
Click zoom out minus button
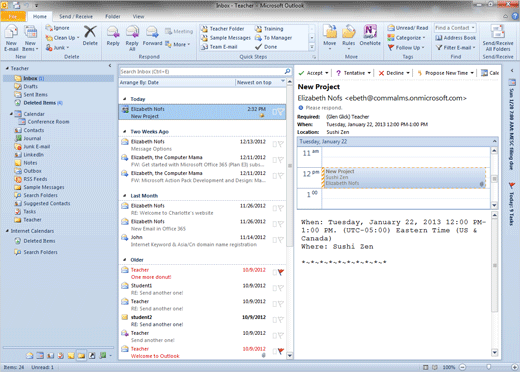(463, 367)
